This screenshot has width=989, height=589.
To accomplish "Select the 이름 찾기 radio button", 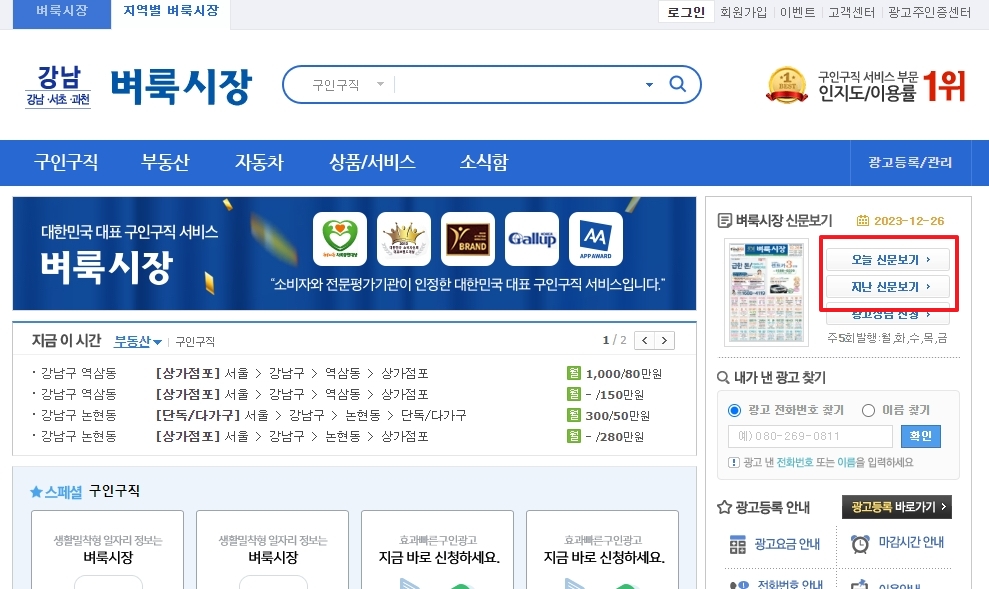I will [869, 411].
